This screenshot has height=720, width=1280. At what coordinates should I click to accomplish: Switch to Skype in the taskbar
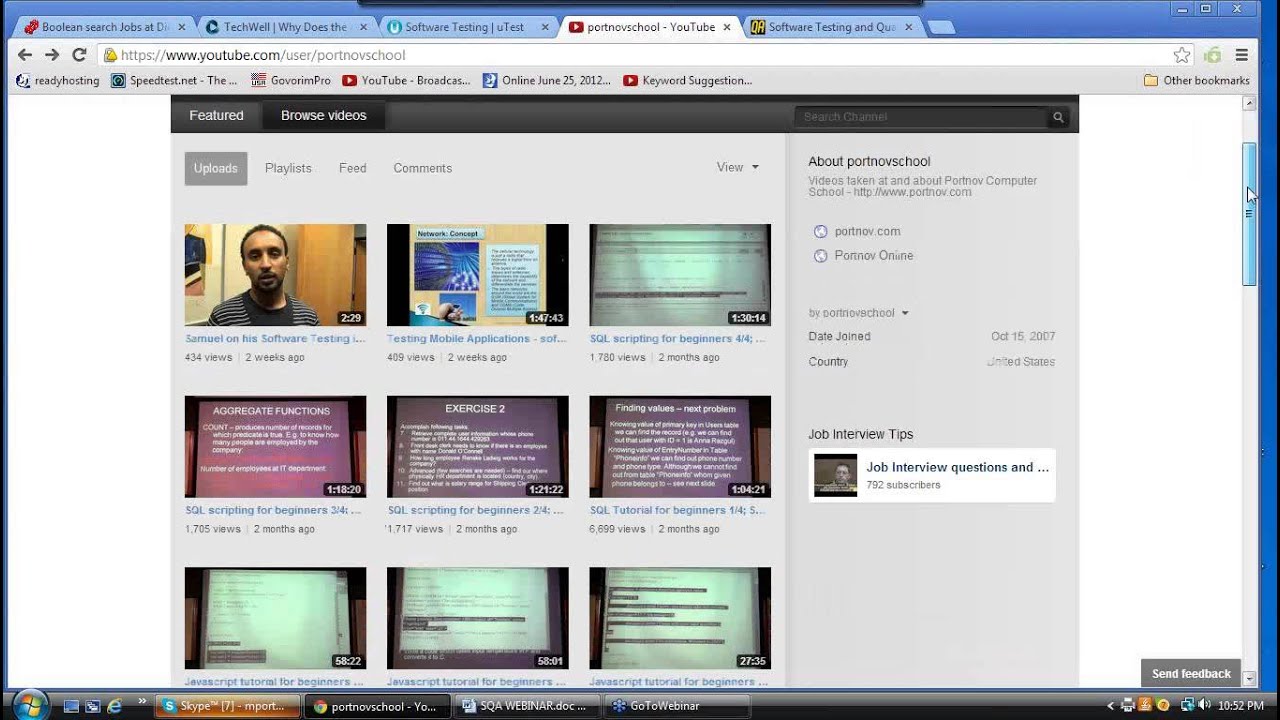[x=228, y=706]
